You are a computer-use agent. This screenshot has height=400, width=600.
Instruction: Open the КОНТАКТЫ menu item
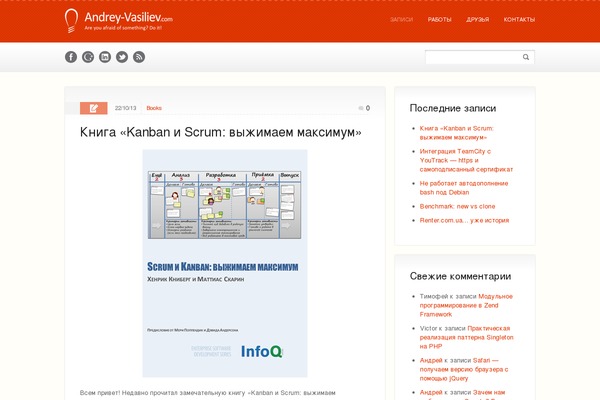519,20
